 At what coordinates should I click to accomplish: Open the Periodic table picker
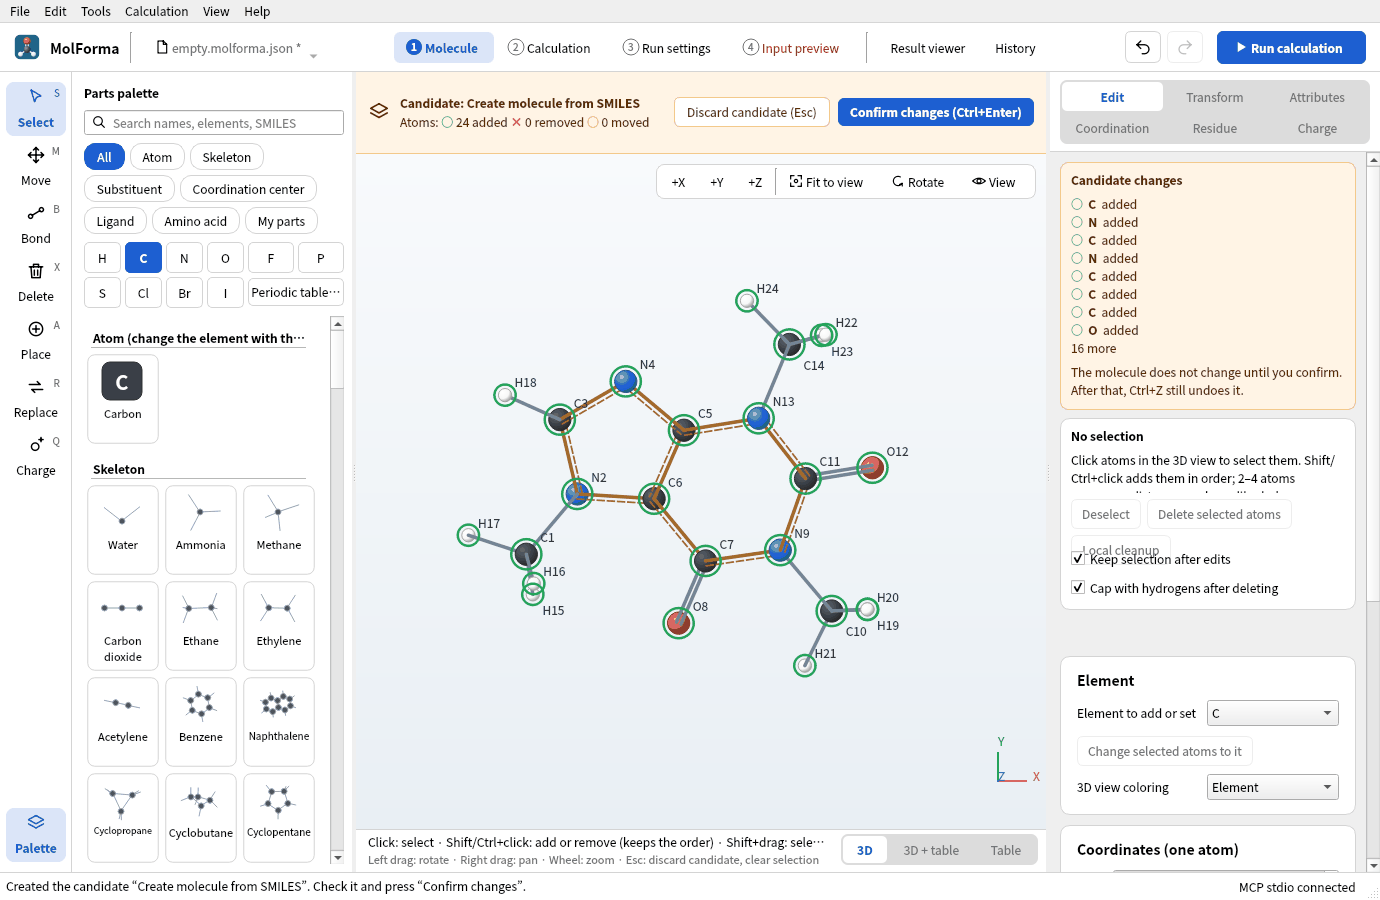coord(296,292)
